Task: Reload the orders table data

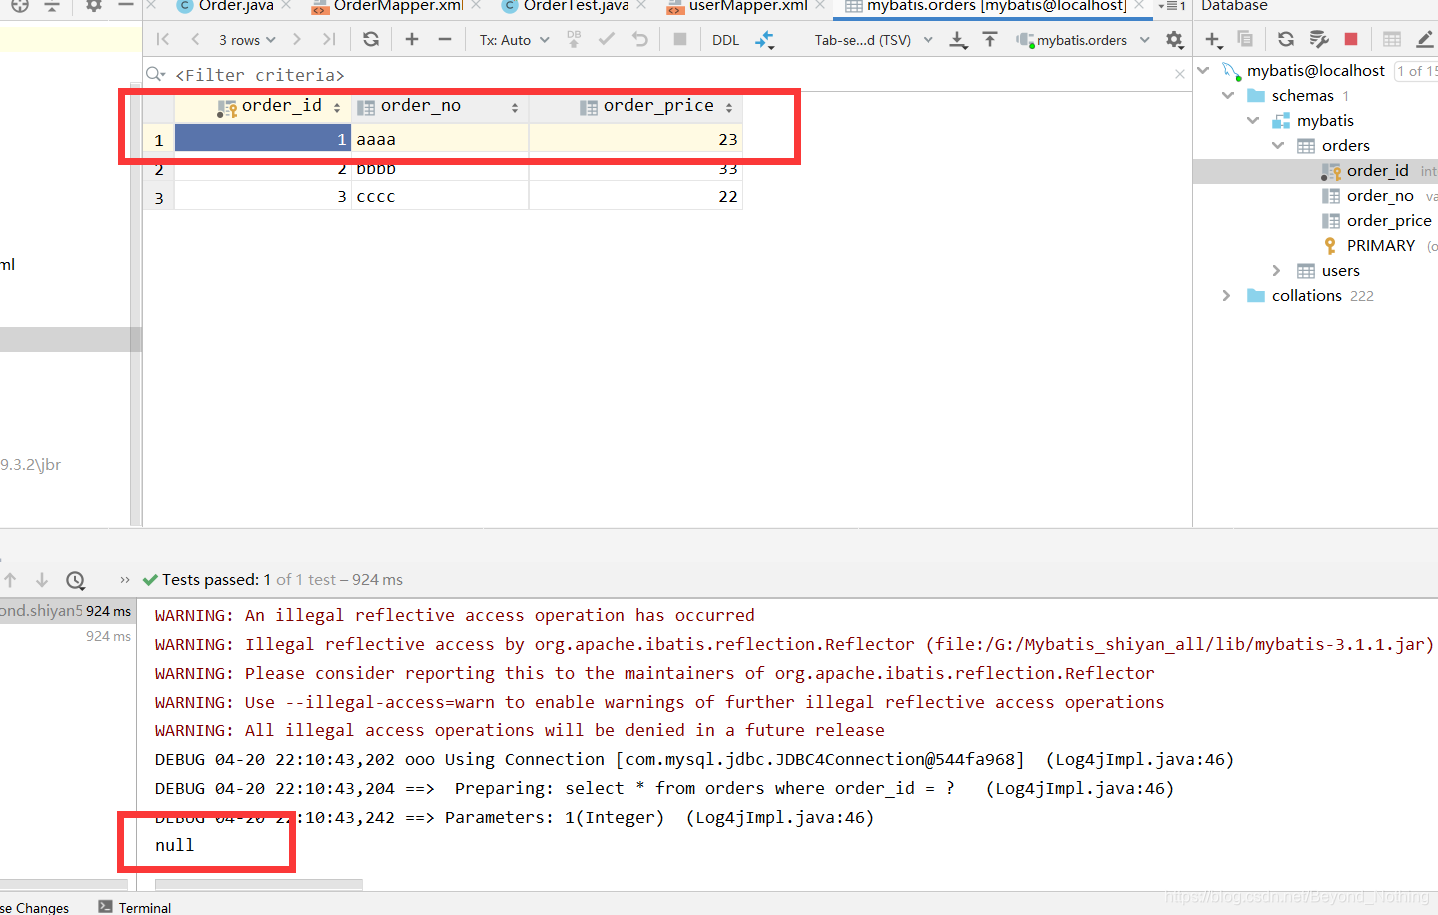Action: click(371, 39)
